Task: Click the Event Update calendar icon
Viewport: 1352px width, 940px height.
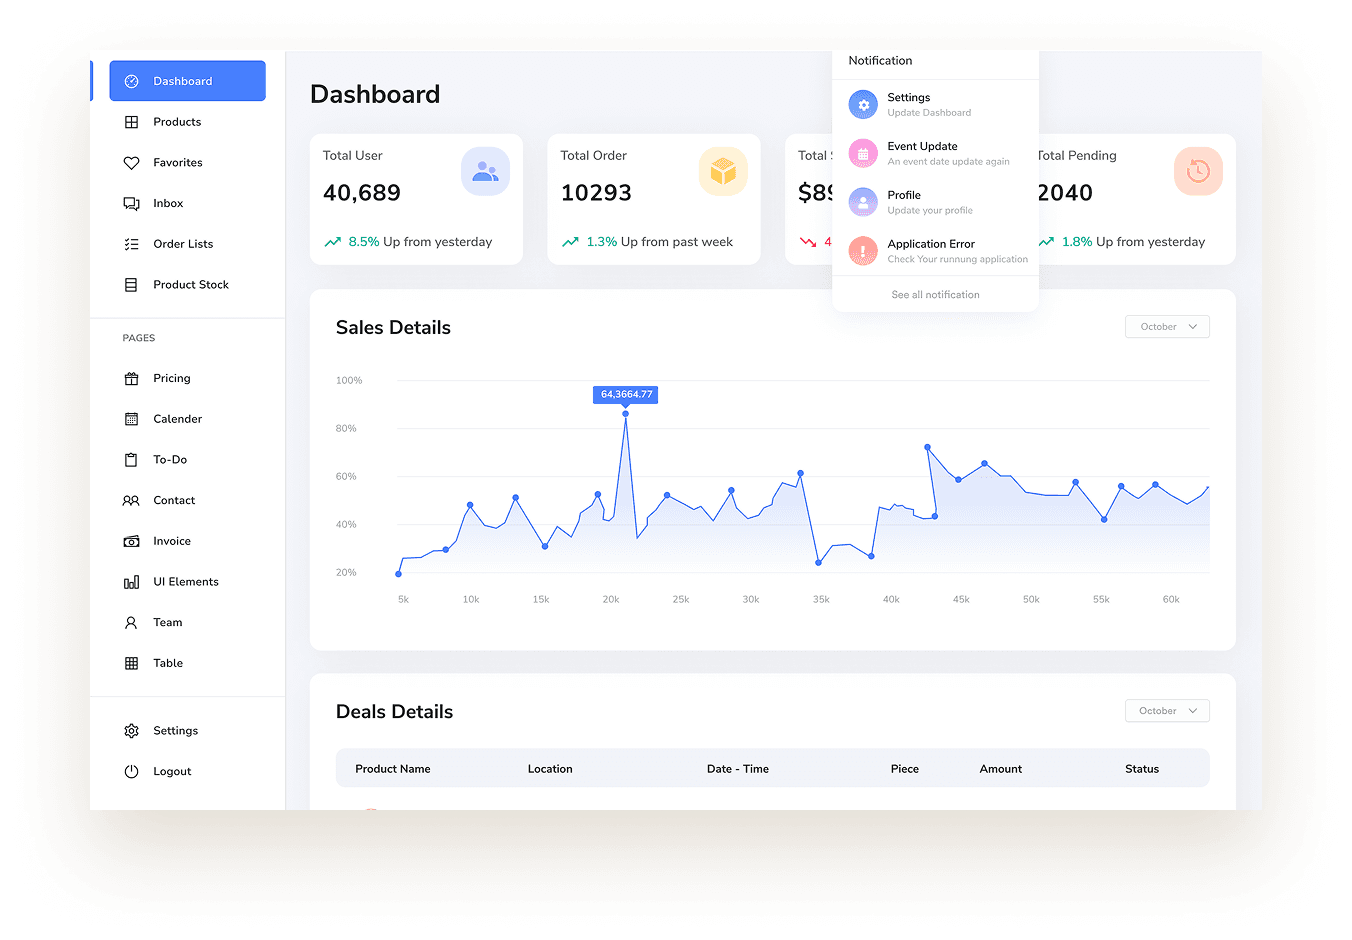Action: pyautogui.click(x=863, y=153)
